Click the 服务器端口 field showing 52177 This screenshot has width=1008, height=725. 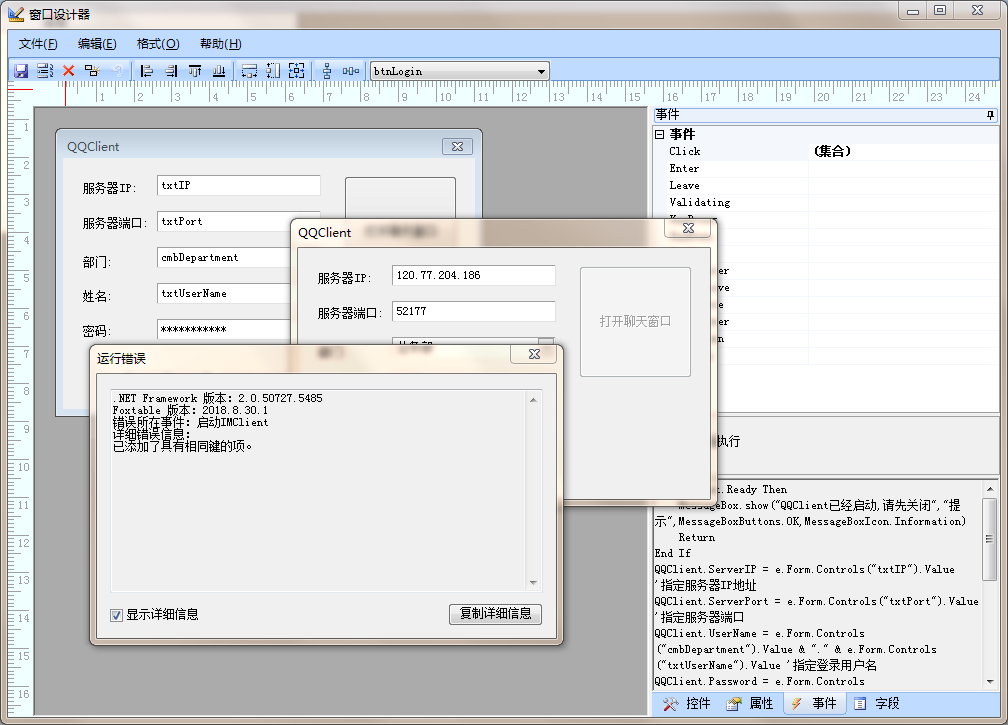[474, 311]
